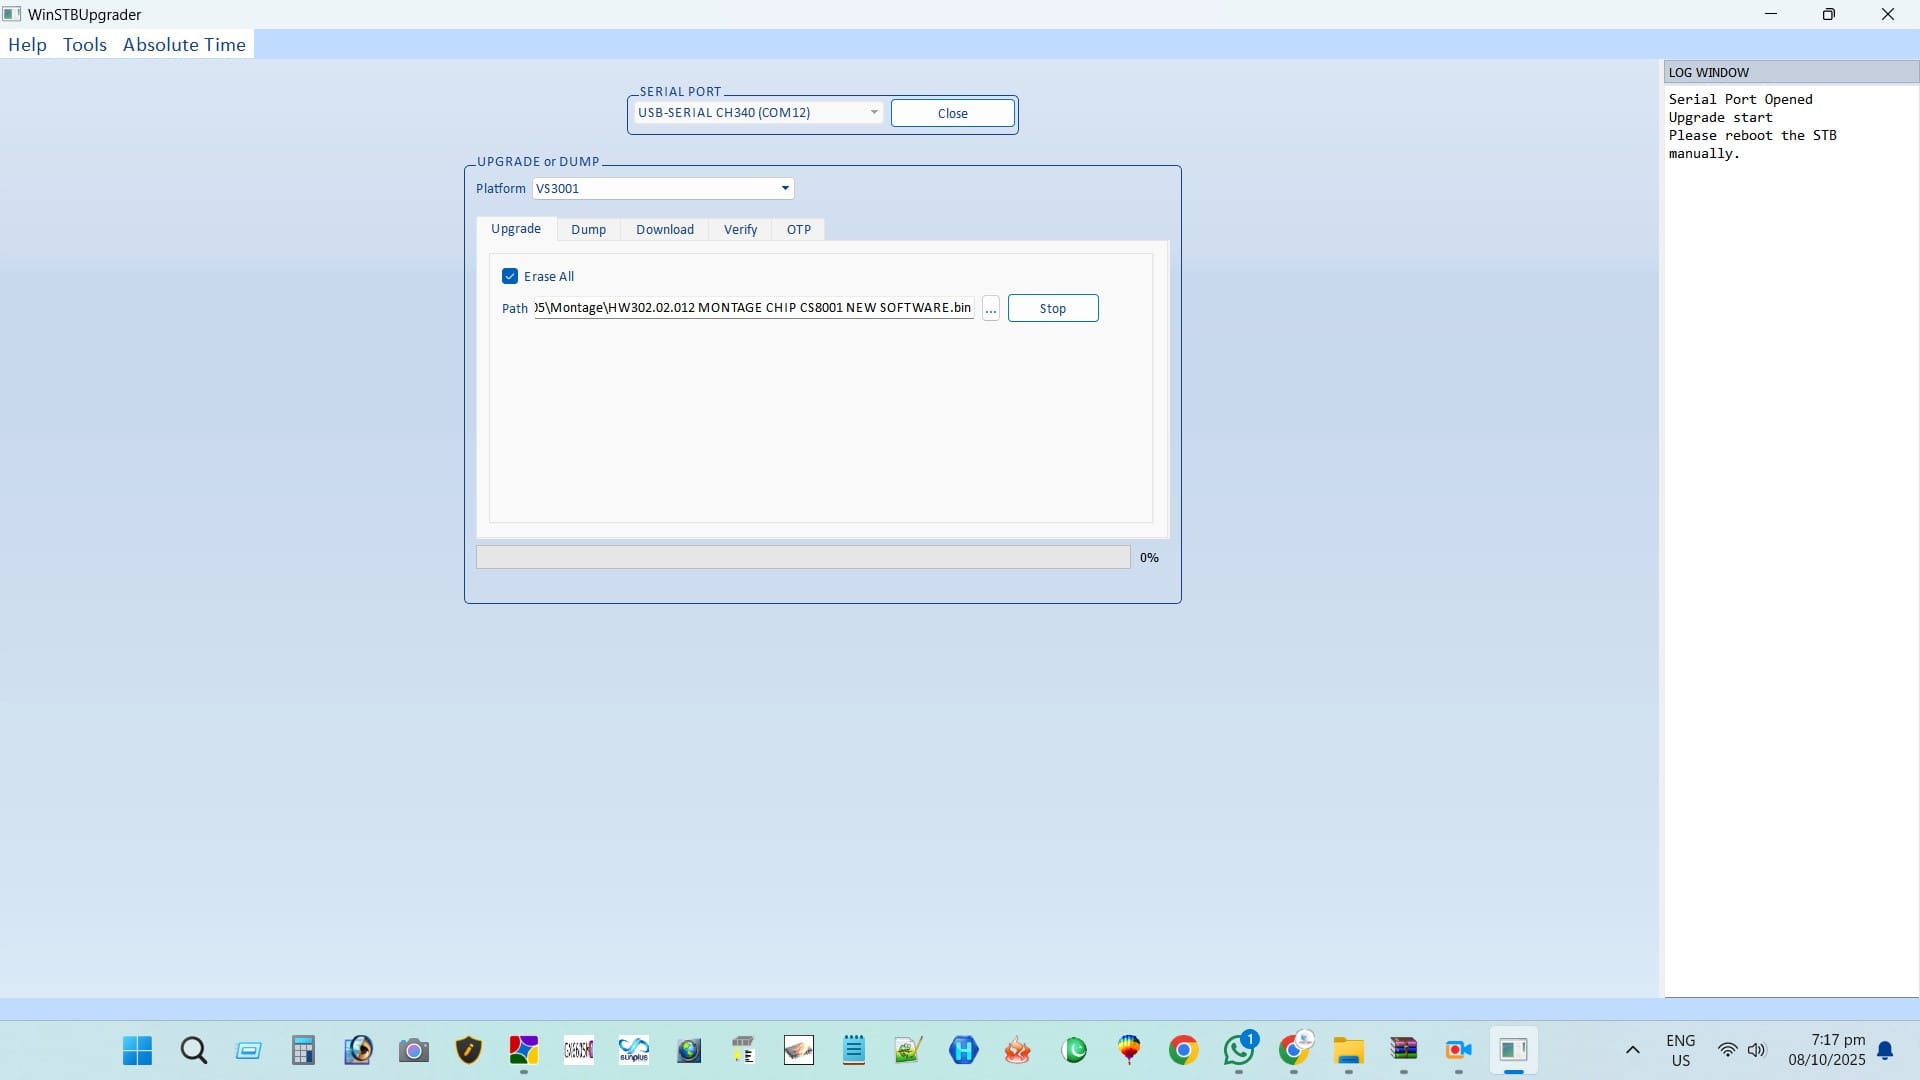Open the blue notepad application
The image size is (1920, 1080).
(x=853, y=1051)
